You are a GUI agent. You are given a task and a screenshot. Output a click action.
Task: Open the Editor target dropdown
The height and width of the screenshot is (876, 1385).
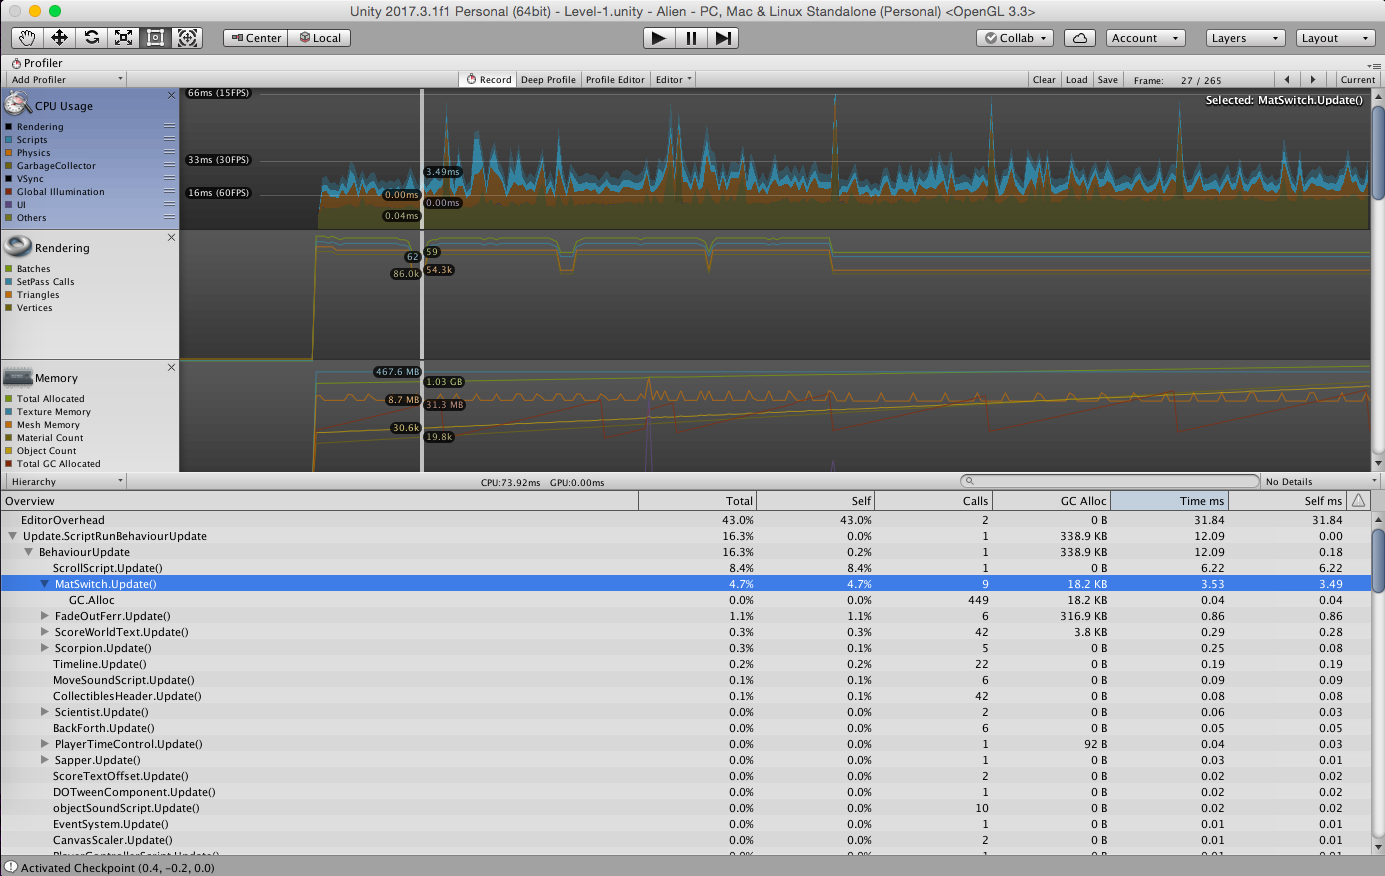[x=673, y=79]
